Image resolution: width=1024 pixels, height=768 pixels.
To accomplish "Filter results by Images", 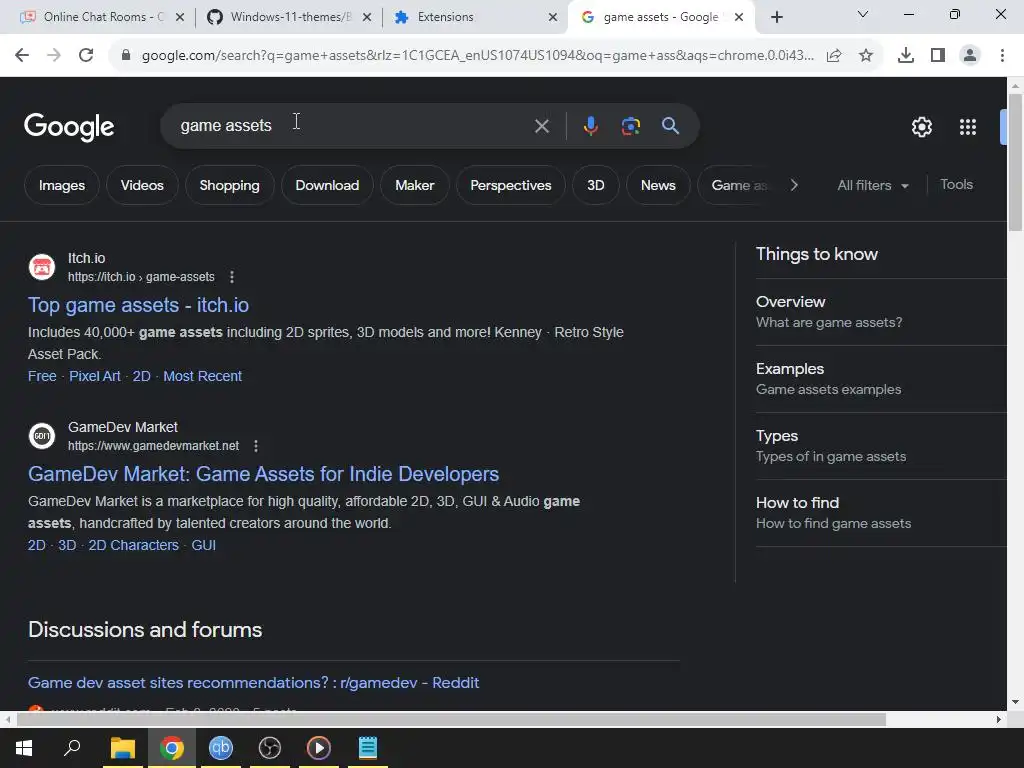I will click(62, 185).
